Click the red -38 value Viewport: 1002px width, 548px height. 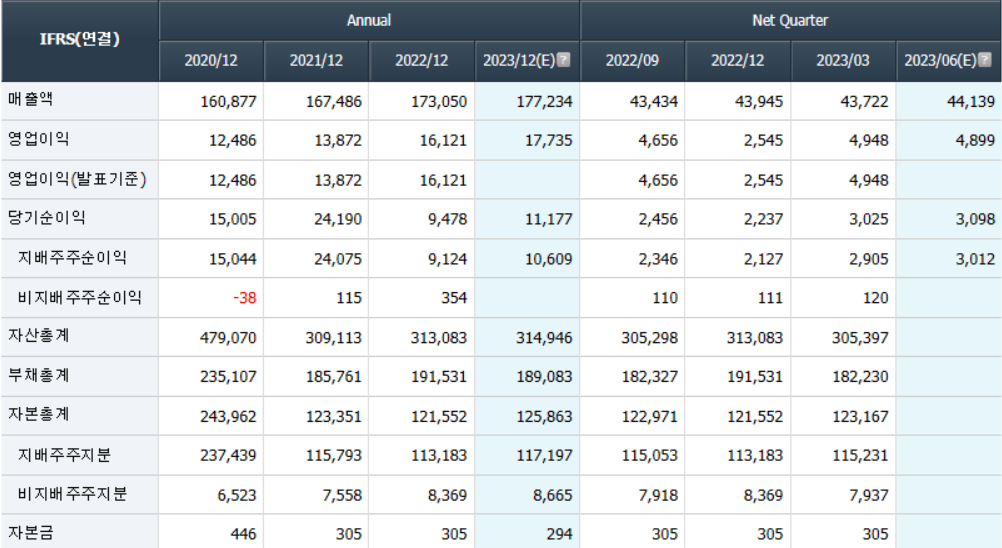click(x=245, y=298)
